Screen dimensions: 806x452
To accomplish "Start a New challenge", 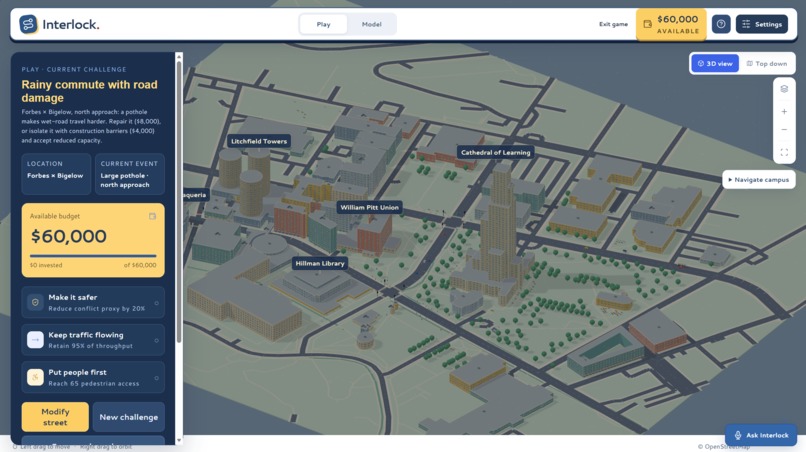I will [129, 417].
